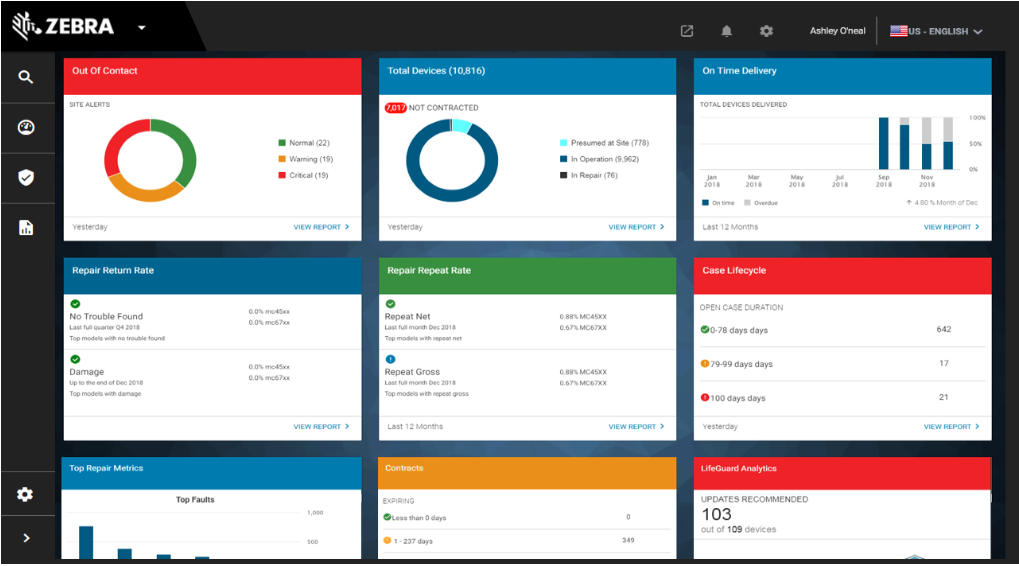Click the Presumed at Site legend swatch
This screenshot has height=566, width=1019.
563,143
